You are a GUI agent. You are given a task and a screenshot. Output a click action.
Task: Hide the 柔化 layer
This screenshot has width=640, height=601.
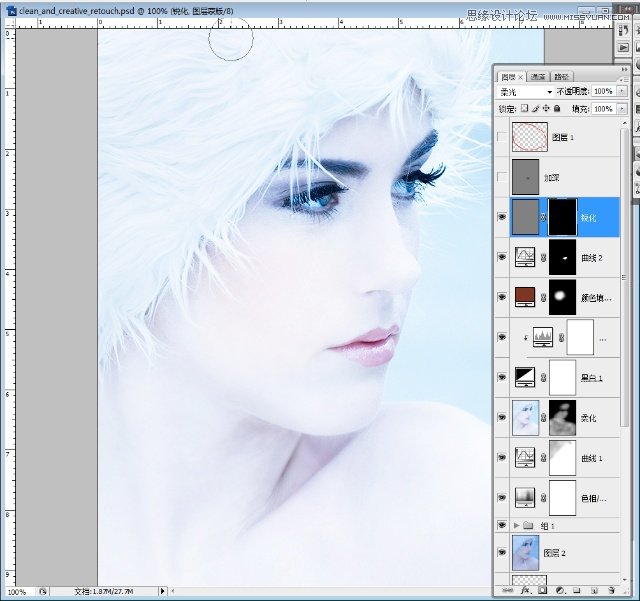pyautogui.click(x=502, y=417)
